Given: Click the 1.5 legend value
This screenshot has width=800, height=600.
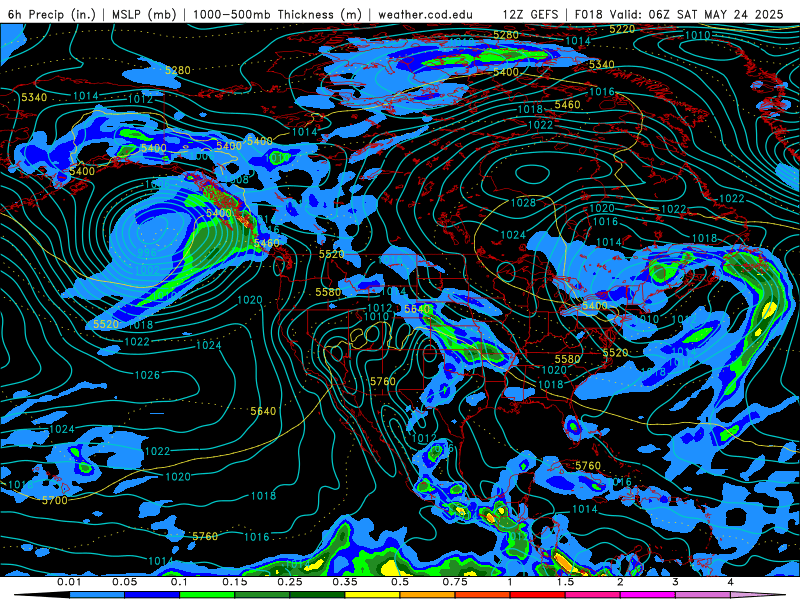Looking at the screenshot, I should point(565,582).
